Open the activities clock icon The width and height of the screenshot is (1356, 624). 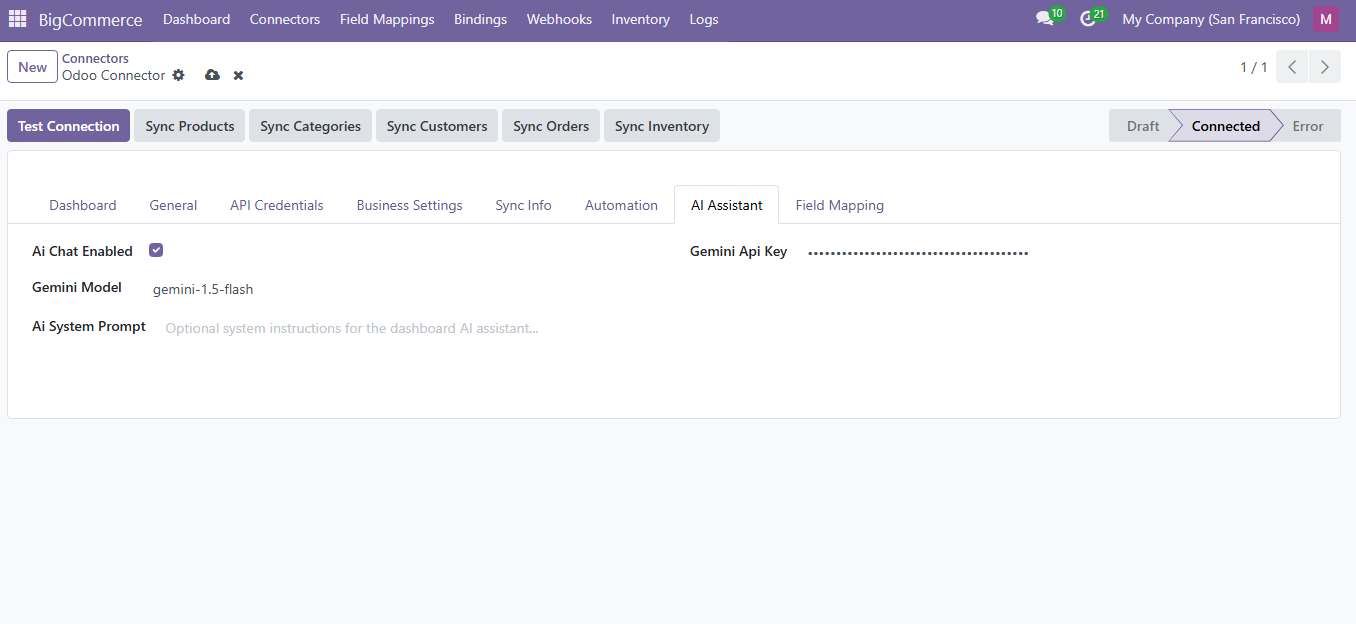click(x=1088, y=19)
